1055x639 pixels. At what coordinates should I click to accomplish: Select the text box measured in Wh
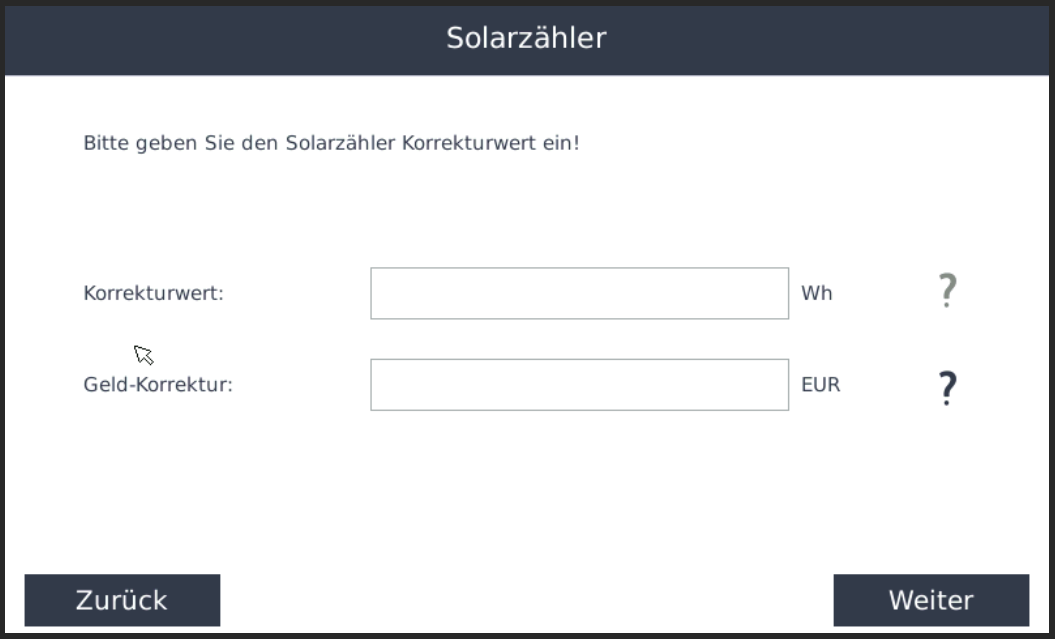coord(579,293)
